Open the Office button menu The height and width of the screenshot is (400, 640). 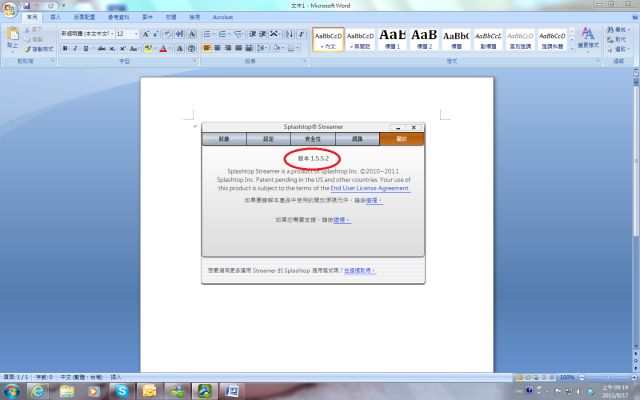click(x=9, y=10)
